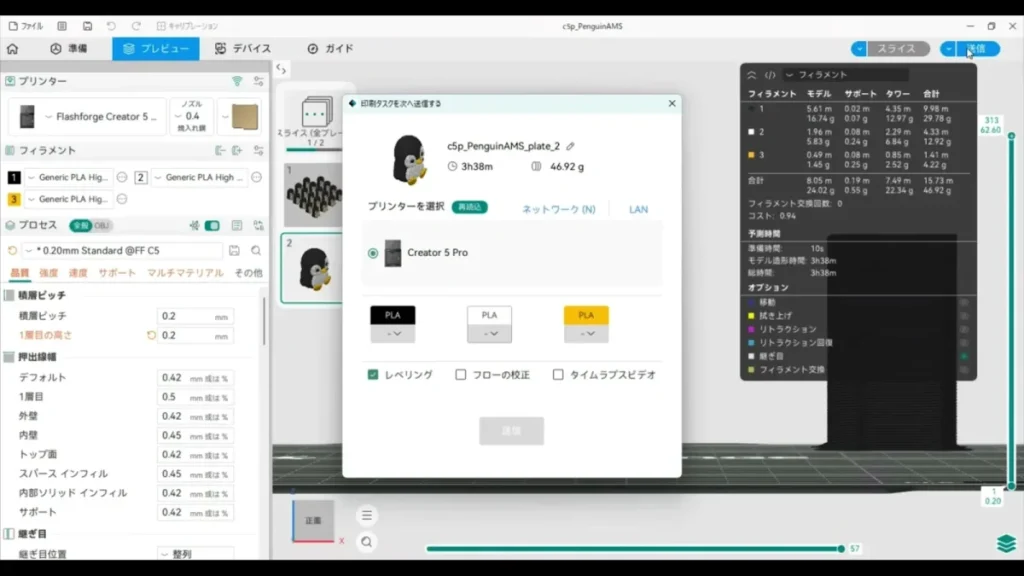This screenshot has width=1024, height=576.
Task: Switch to LAN printer list
Action: (638, 210)
